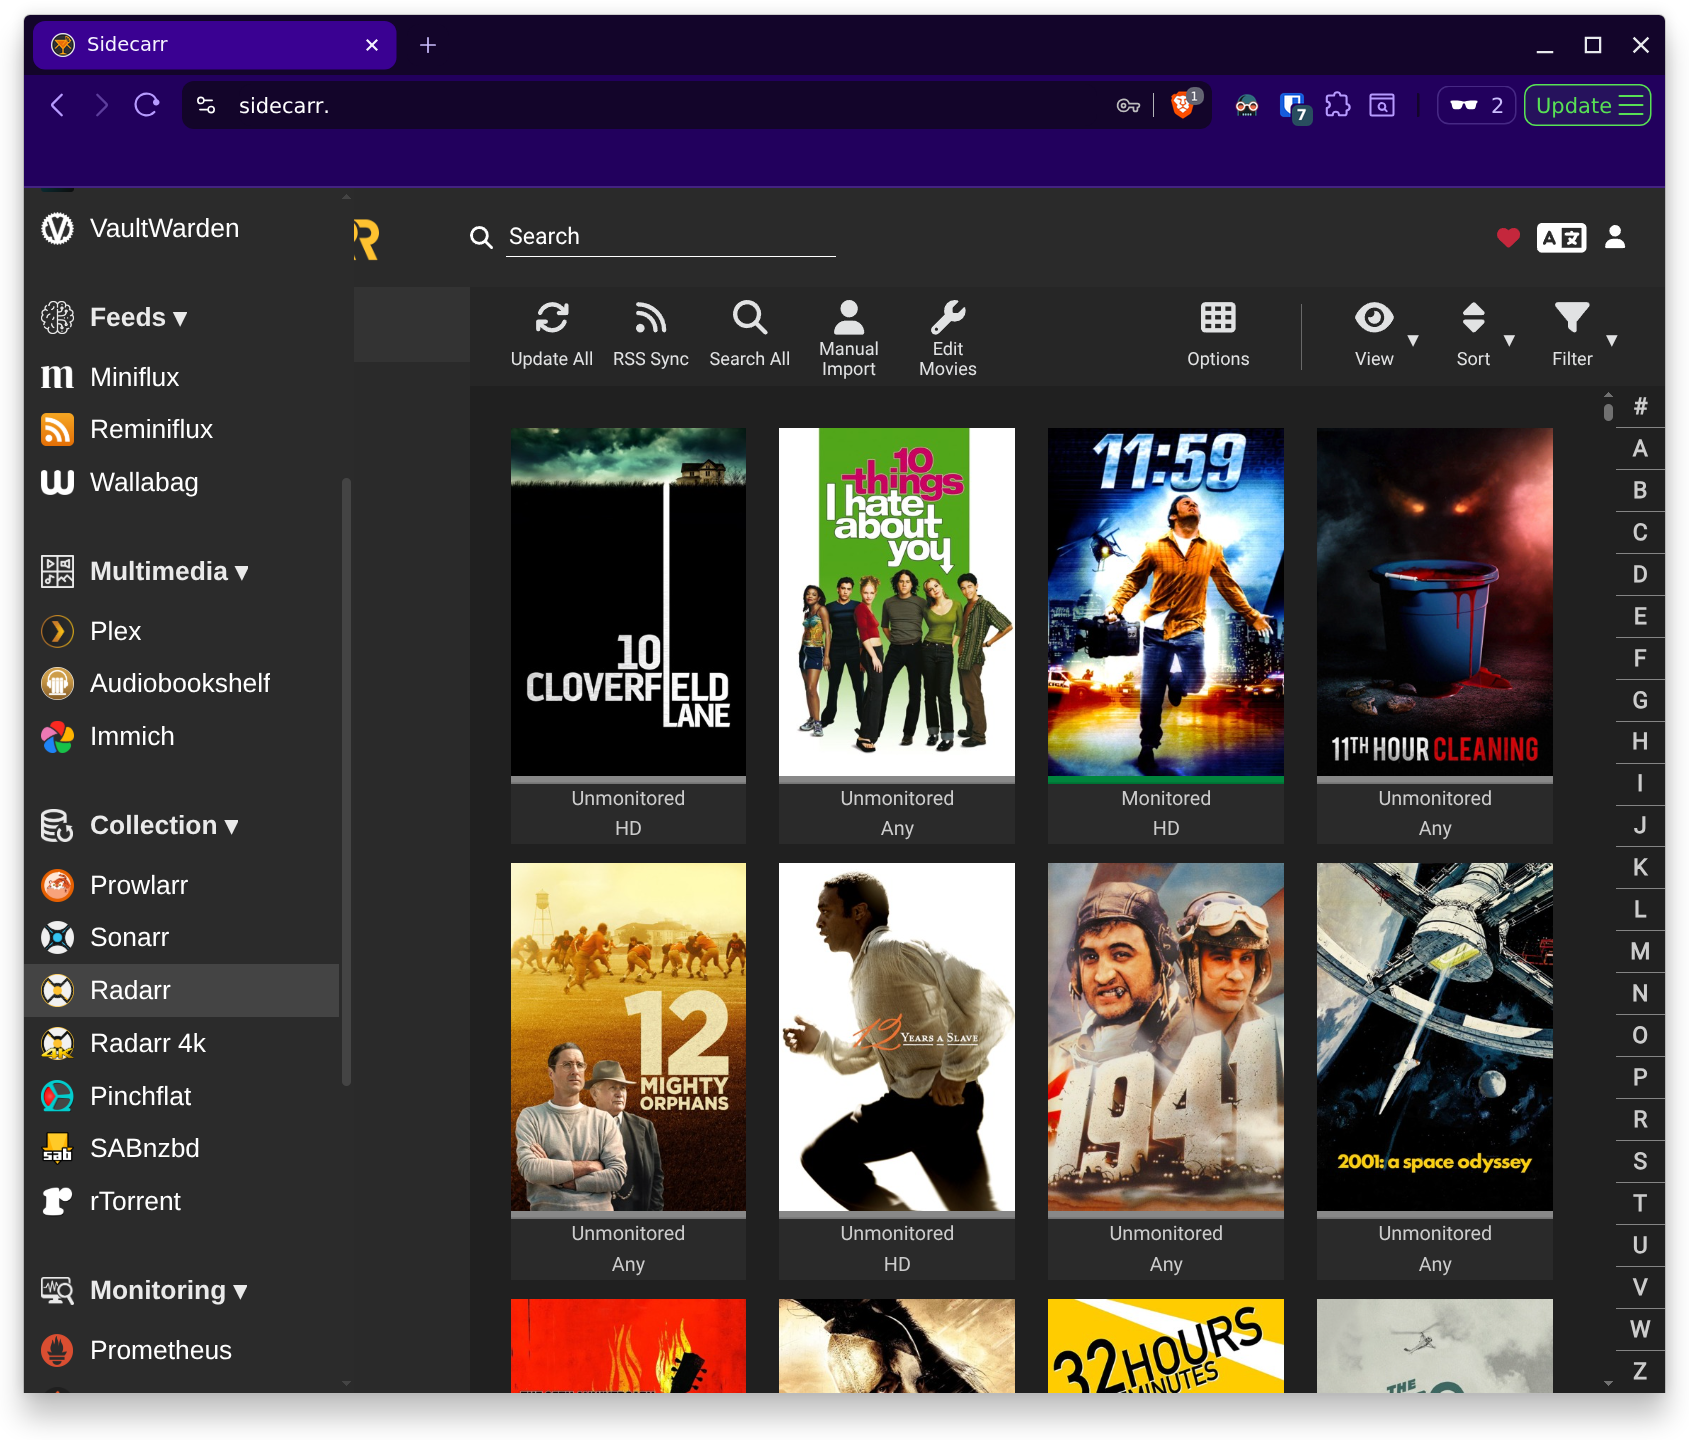This screenshot has width=1689, height=1440.
Task: Select the Sidecarr browser tab
Action: coord(214,45)
